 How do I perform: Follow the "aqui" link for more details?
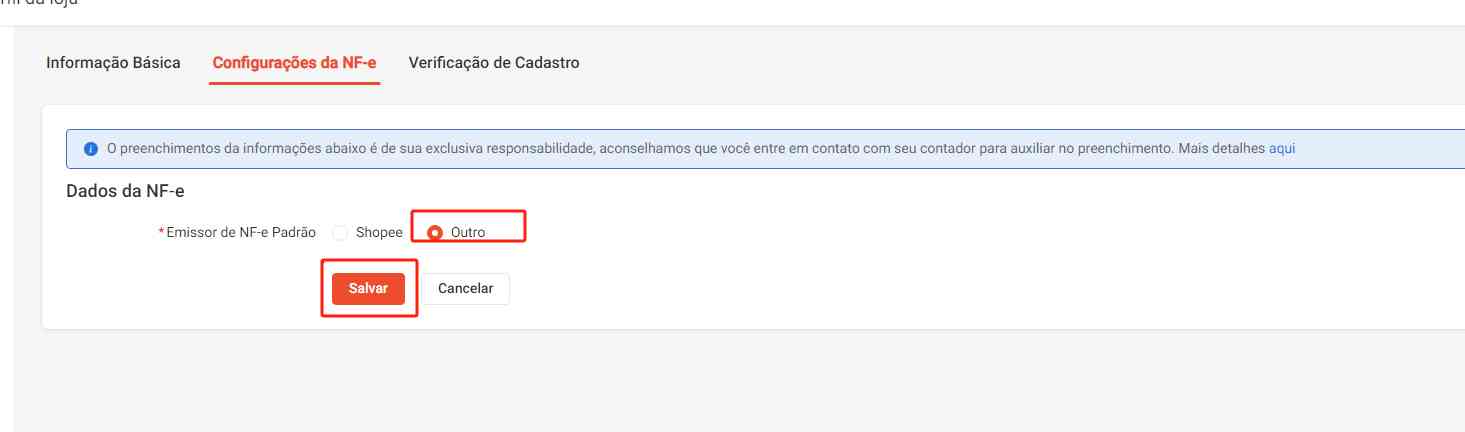click(1281, 149)
